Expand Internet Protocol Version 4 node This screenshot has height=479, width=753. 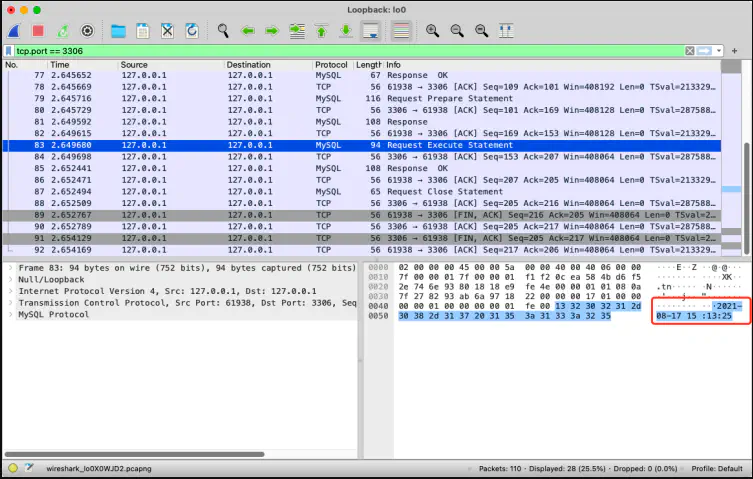pyautogui.click(x=11, y=291)
